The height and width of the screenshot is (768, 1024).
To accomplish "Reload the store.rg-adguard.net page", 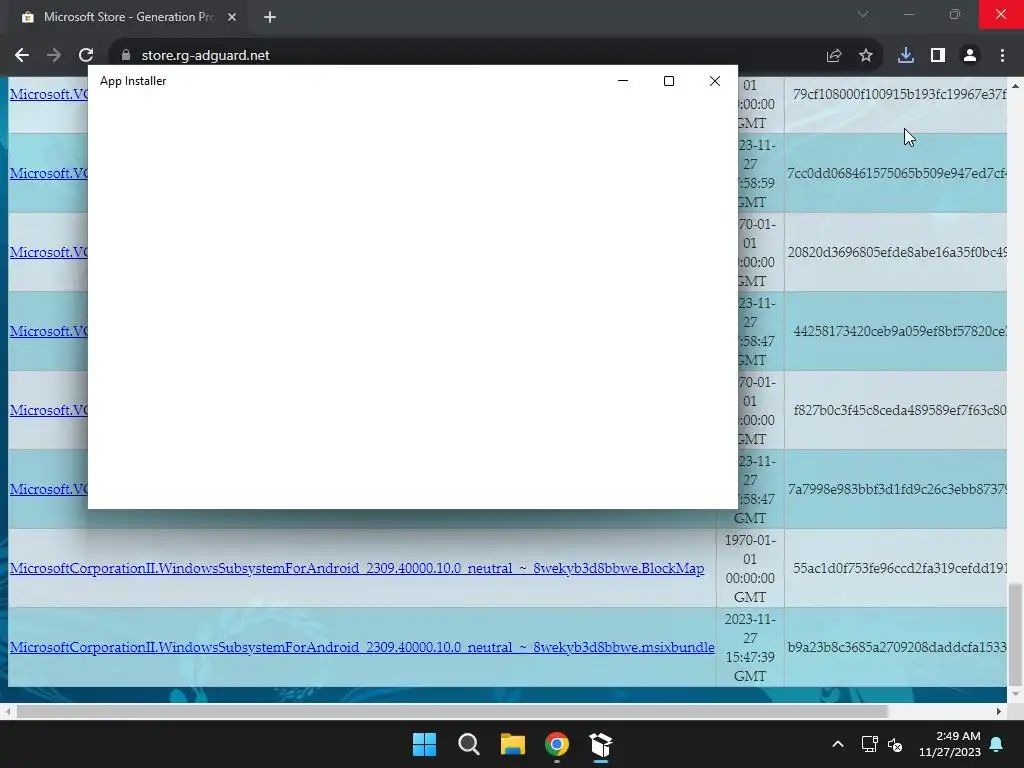I will 86,56.
